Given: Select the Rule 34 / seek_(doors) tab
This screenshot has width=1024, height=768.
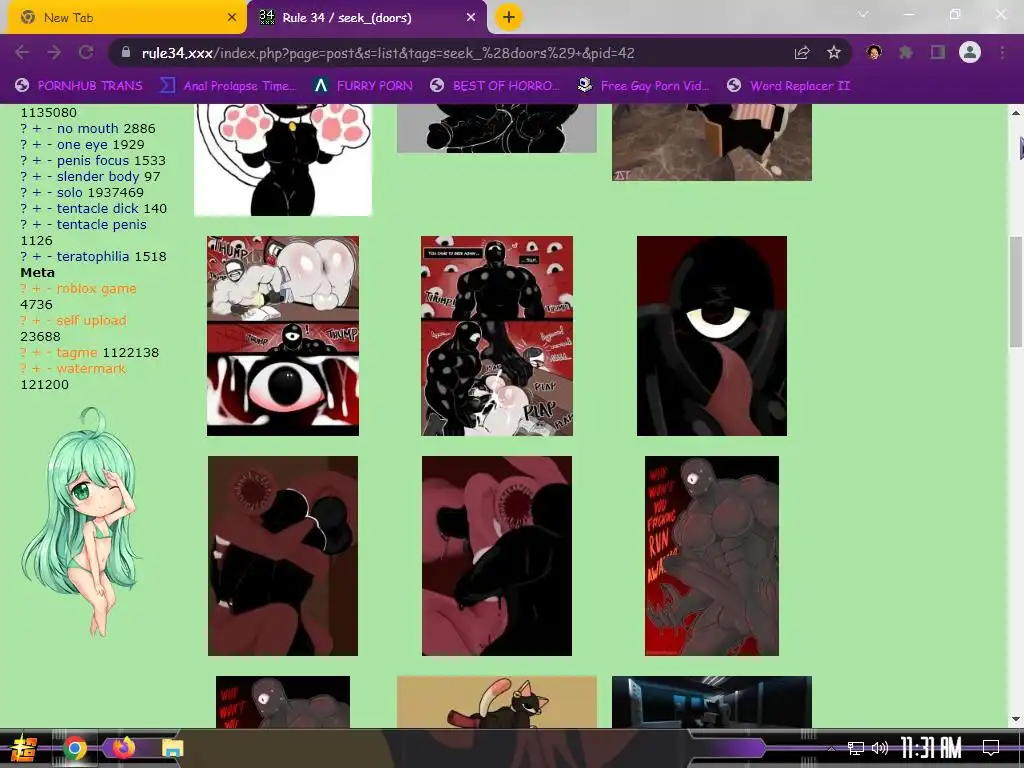Looking at the screenshot, I should coord(368,18).
